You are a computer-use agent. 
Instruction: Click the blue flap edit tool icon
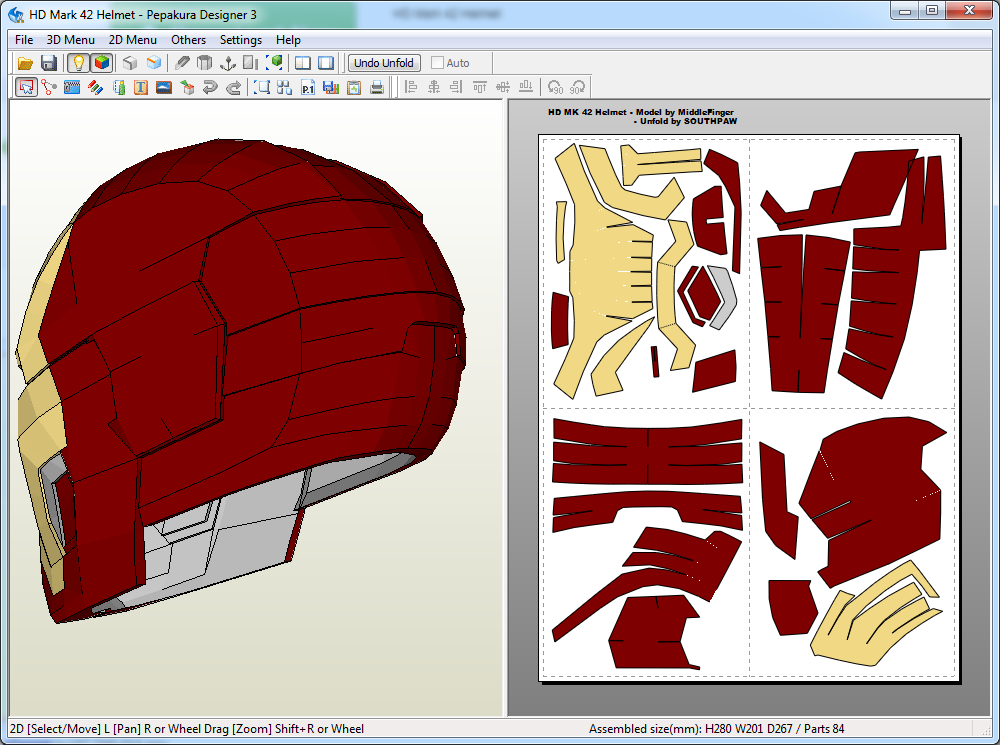[x=72, y=87]
